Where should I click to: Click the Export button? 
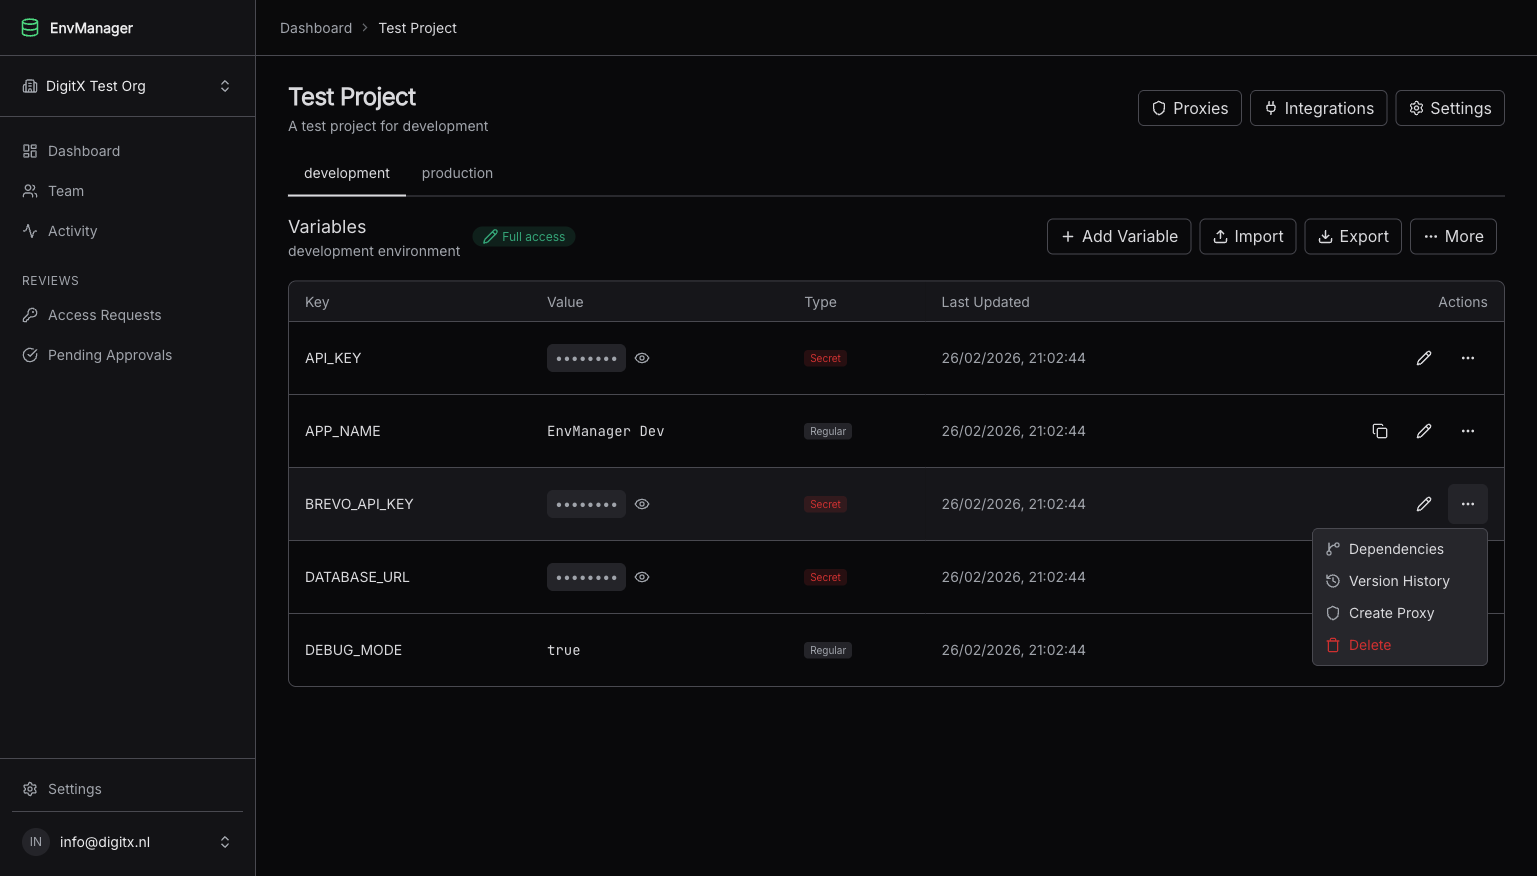click(x=1353, y=236)
